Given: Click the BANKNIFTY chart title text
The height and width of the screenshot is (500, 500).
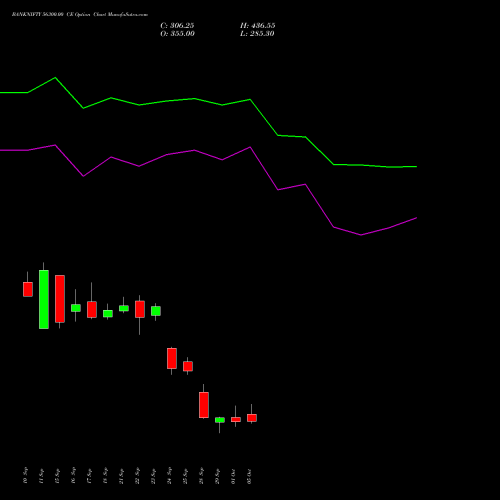Looking at the screenshot, I should click(x=80, y=15).
